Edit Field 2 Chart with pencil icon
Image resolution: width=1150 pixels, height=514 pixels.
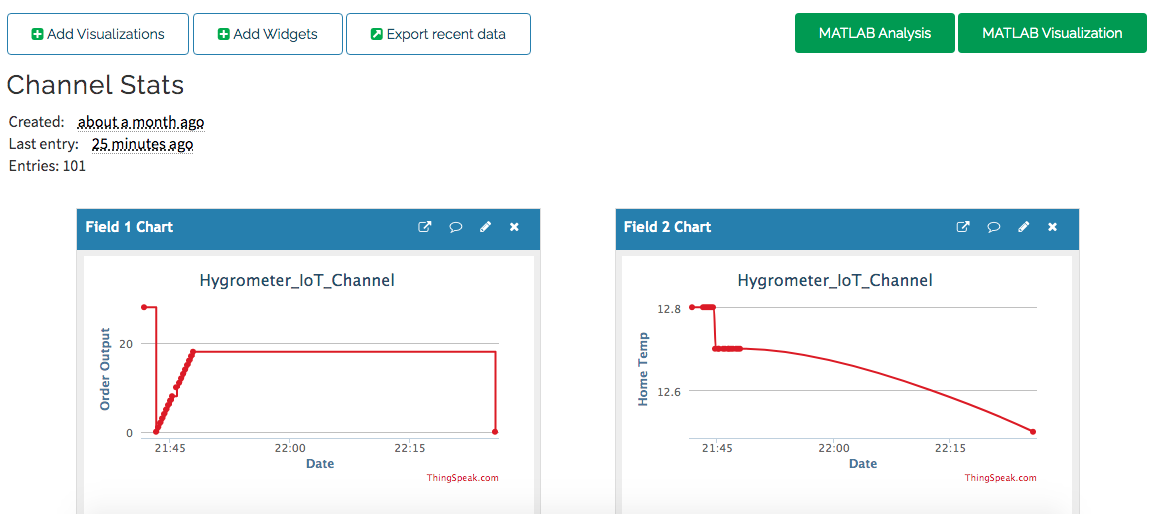tap(1023, 227)
